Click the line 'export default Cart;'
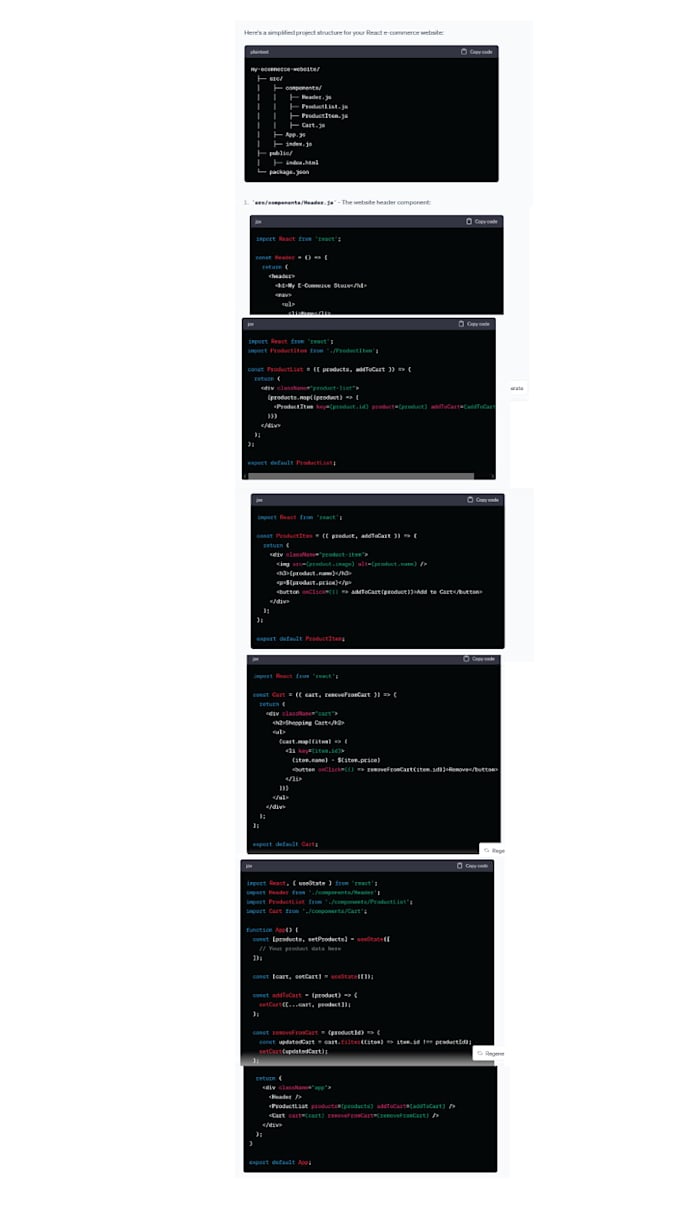The image size is (680, 1217). (x=285, y=844)
